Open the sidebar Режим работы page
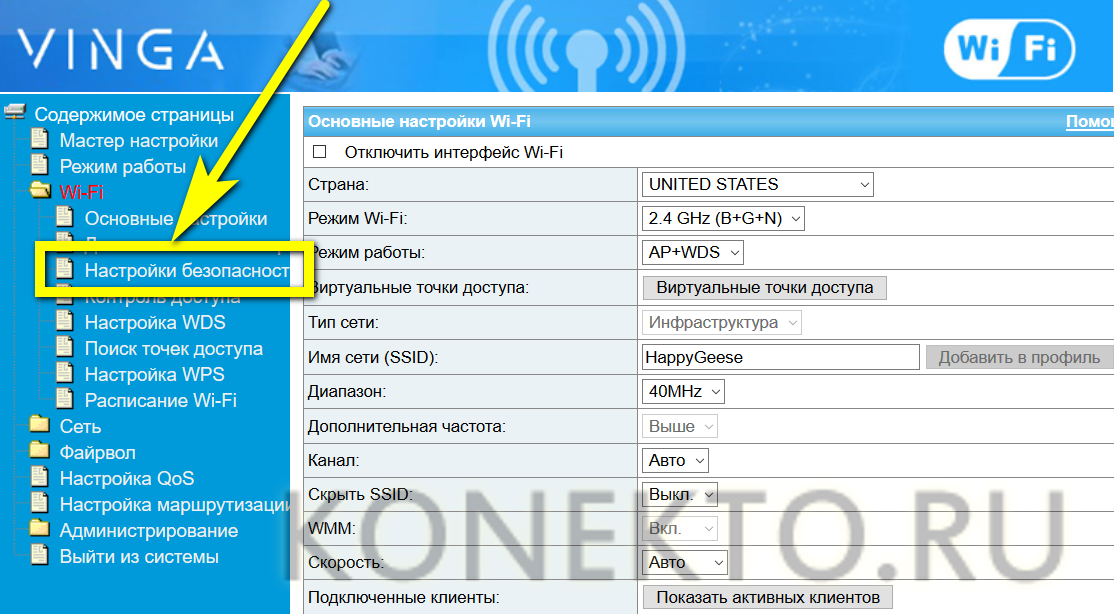The height and width of the screenshot is (614, 1114). pos(122,166)
